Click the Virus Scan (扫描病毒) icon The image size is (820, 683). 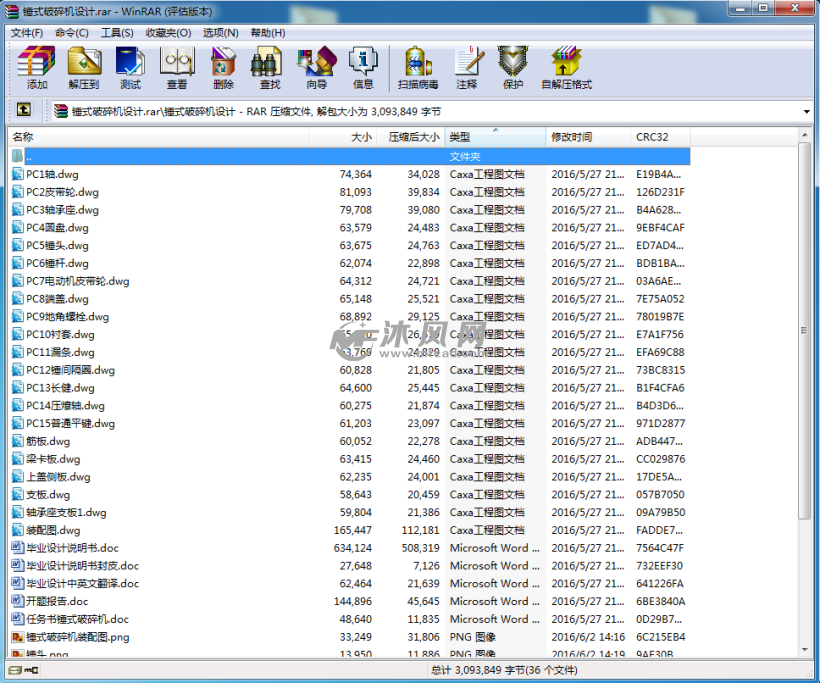[x=418, y=67]
